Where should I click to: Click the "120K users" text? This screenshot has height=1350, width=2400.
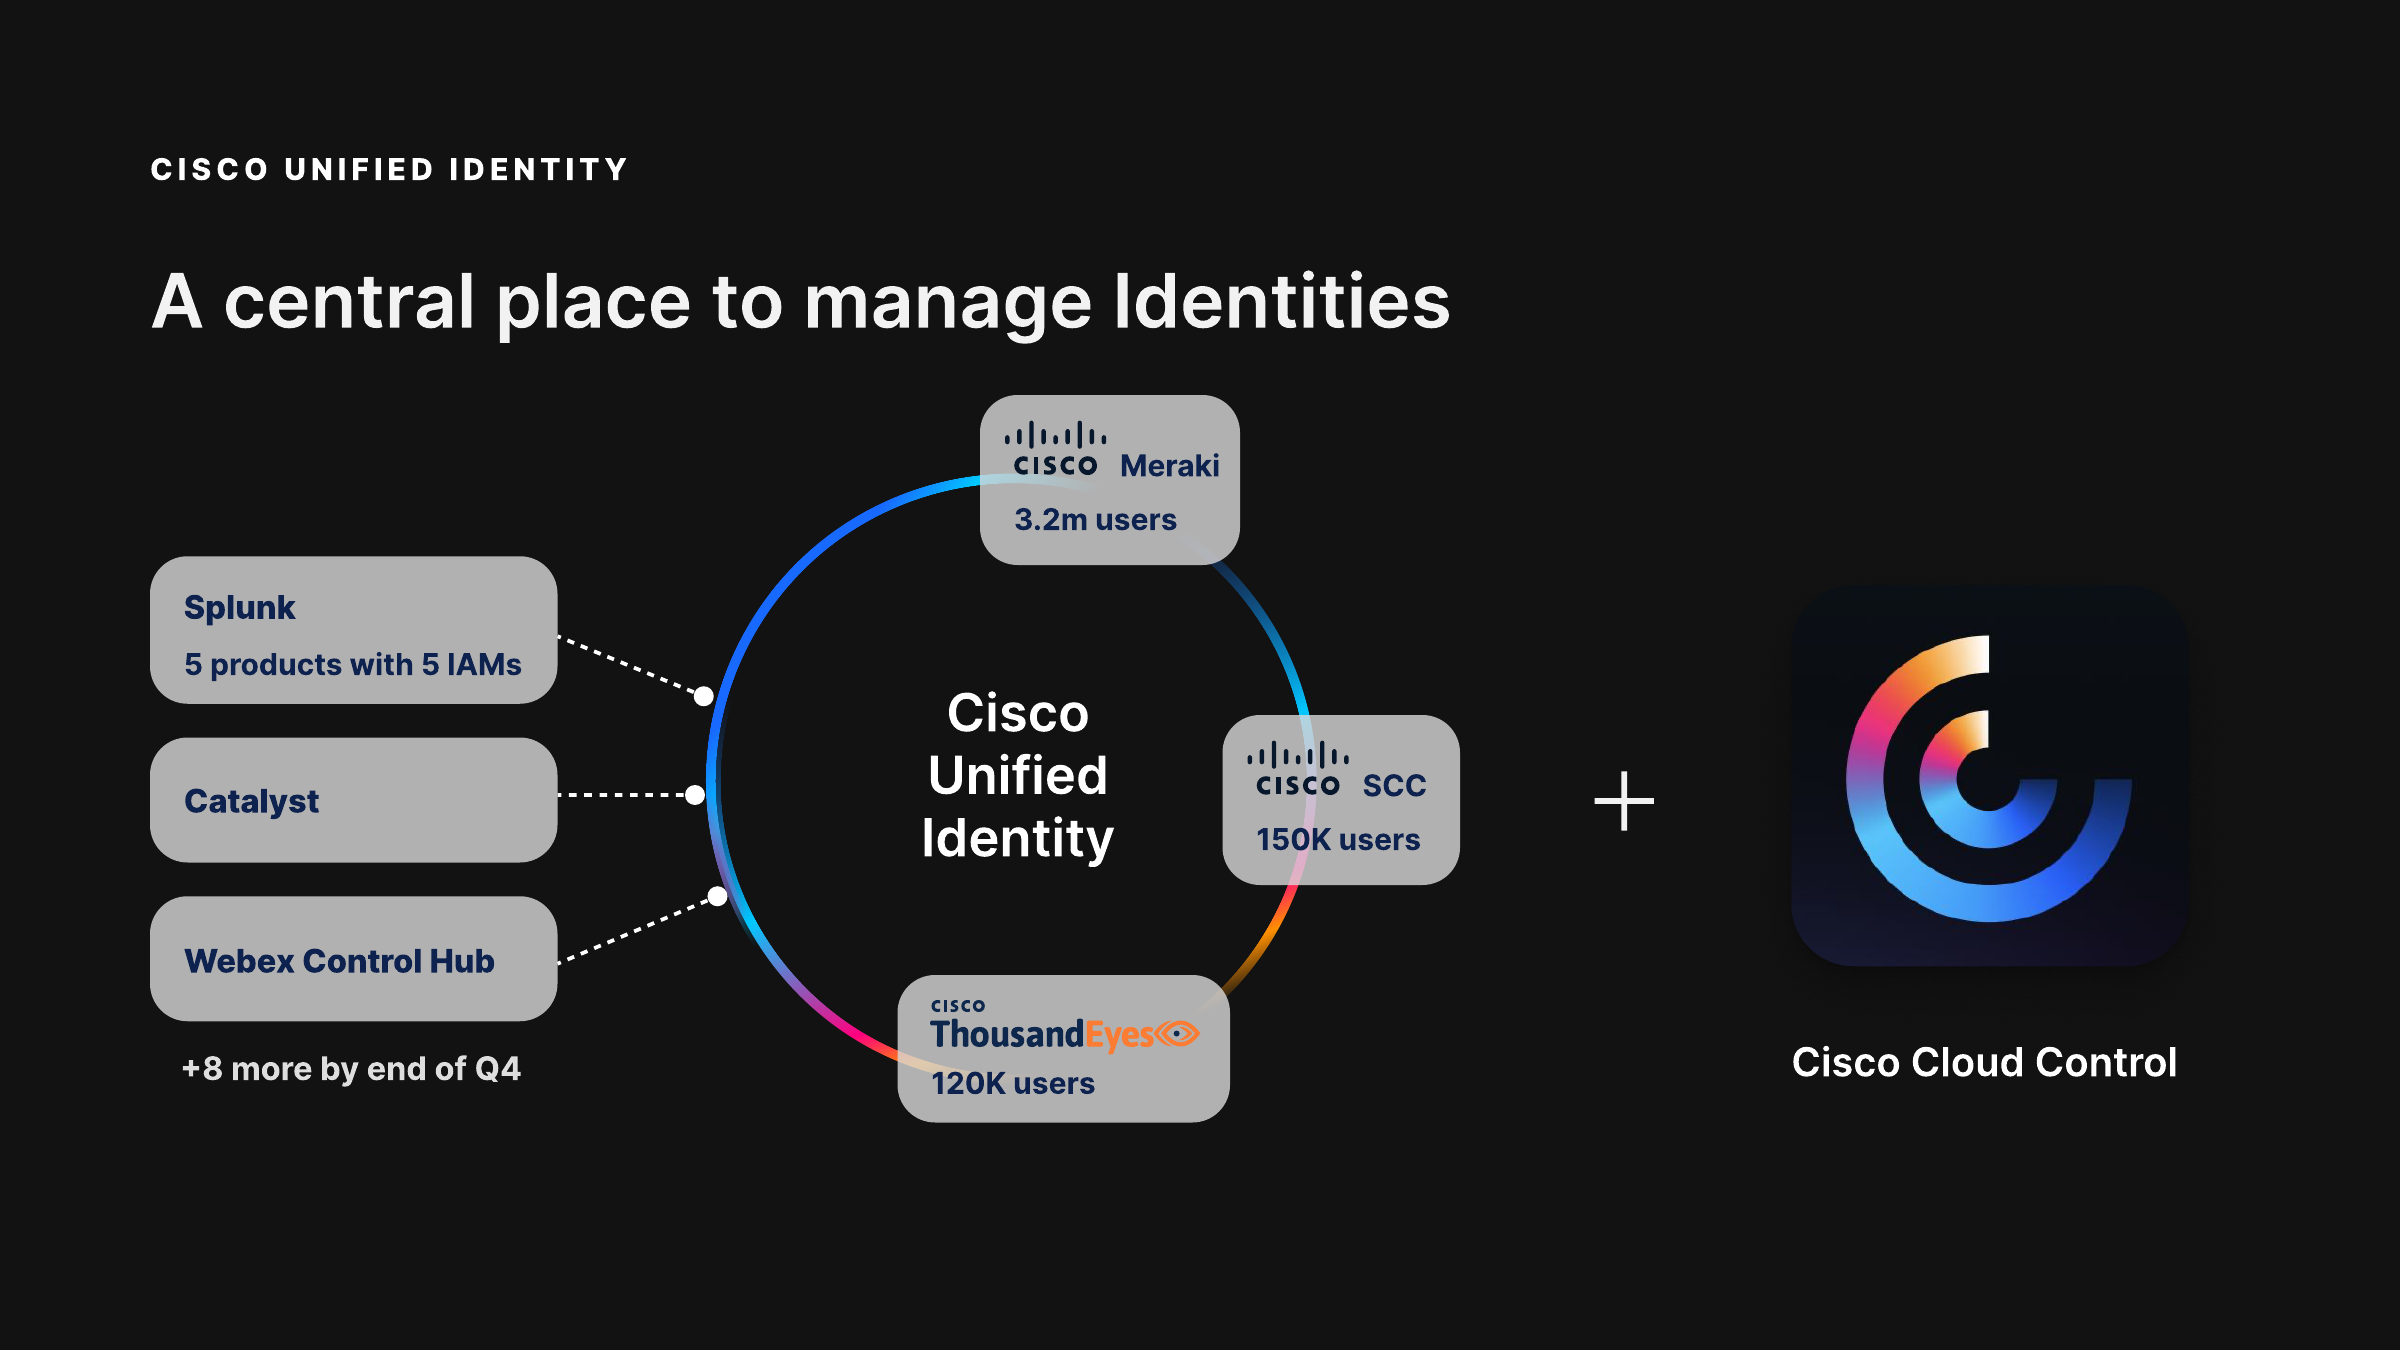pyautogui.click(x=1013, y=1084)
